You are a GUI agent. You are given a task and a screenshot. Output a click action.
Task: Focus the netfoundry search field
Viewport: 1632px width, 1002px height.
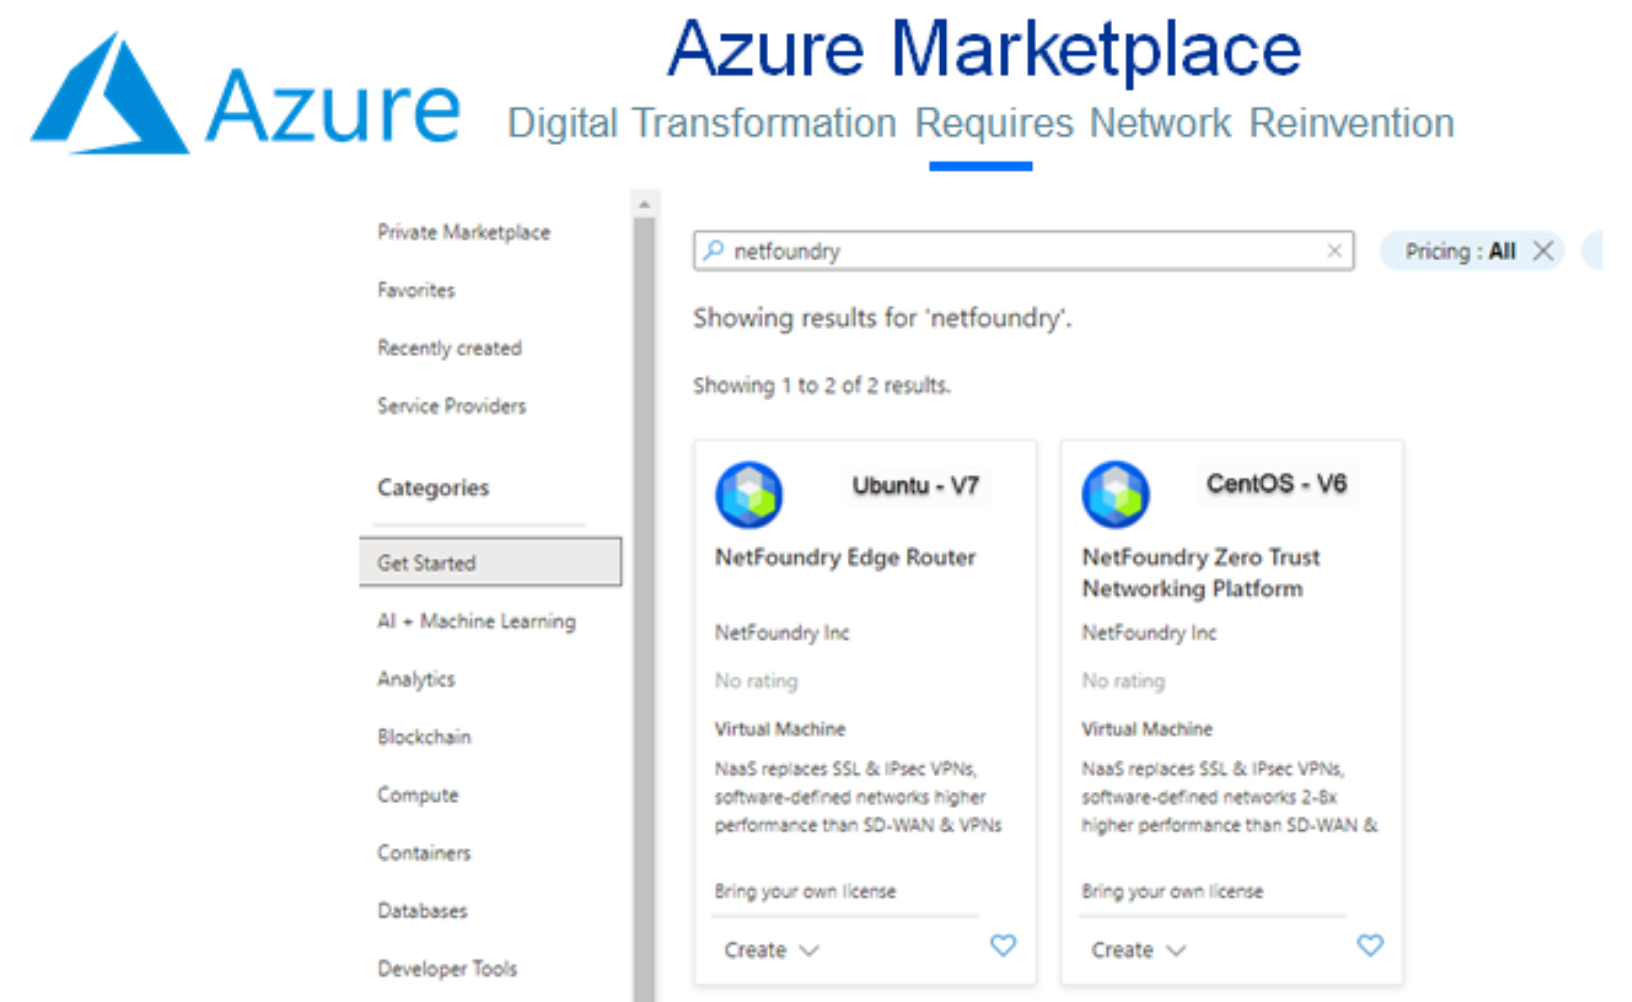(1024, 251)
